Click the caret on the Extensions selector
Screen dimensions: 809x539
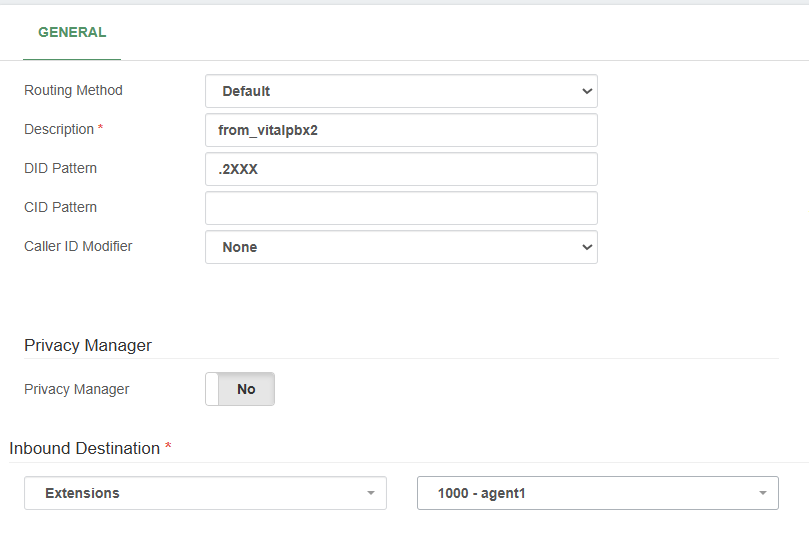point(370,493)
